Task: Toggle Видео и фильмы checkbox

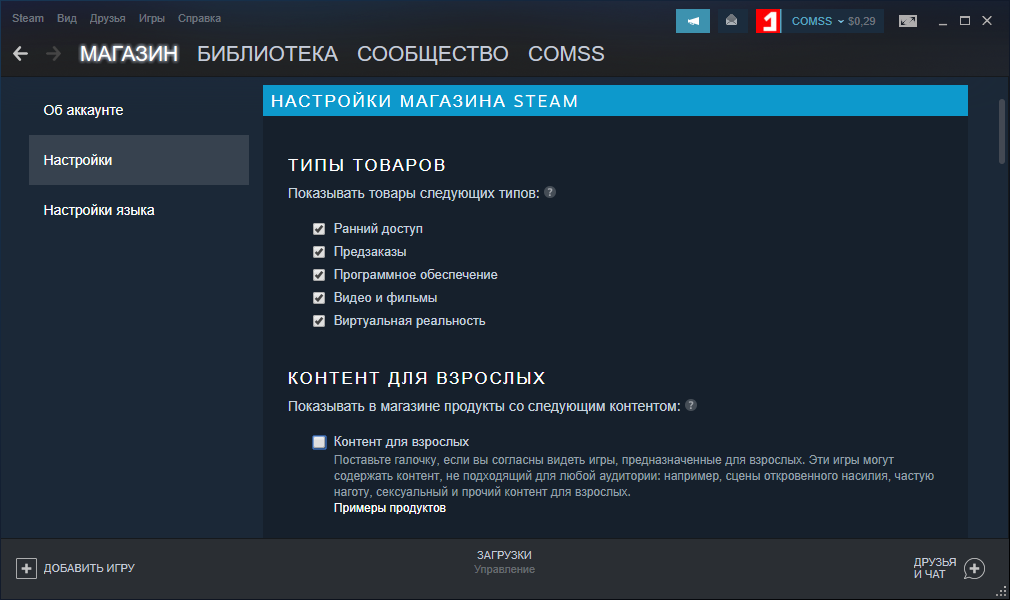Action: click(319, 298)
